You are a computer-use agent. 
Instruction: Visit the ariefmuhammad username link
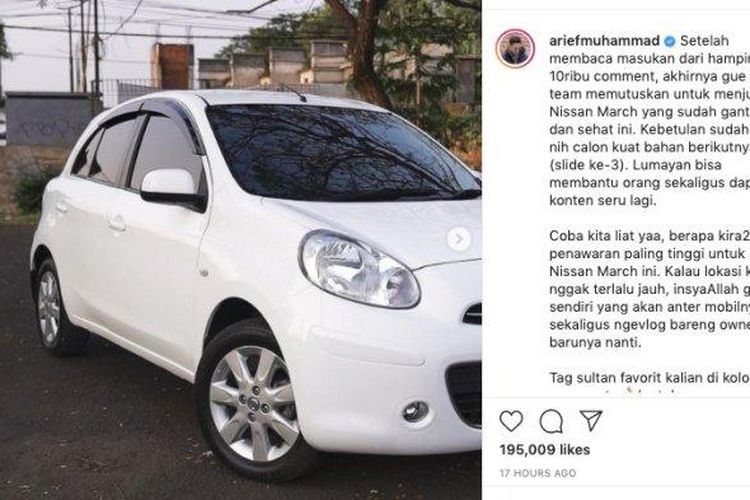(605, 41)
